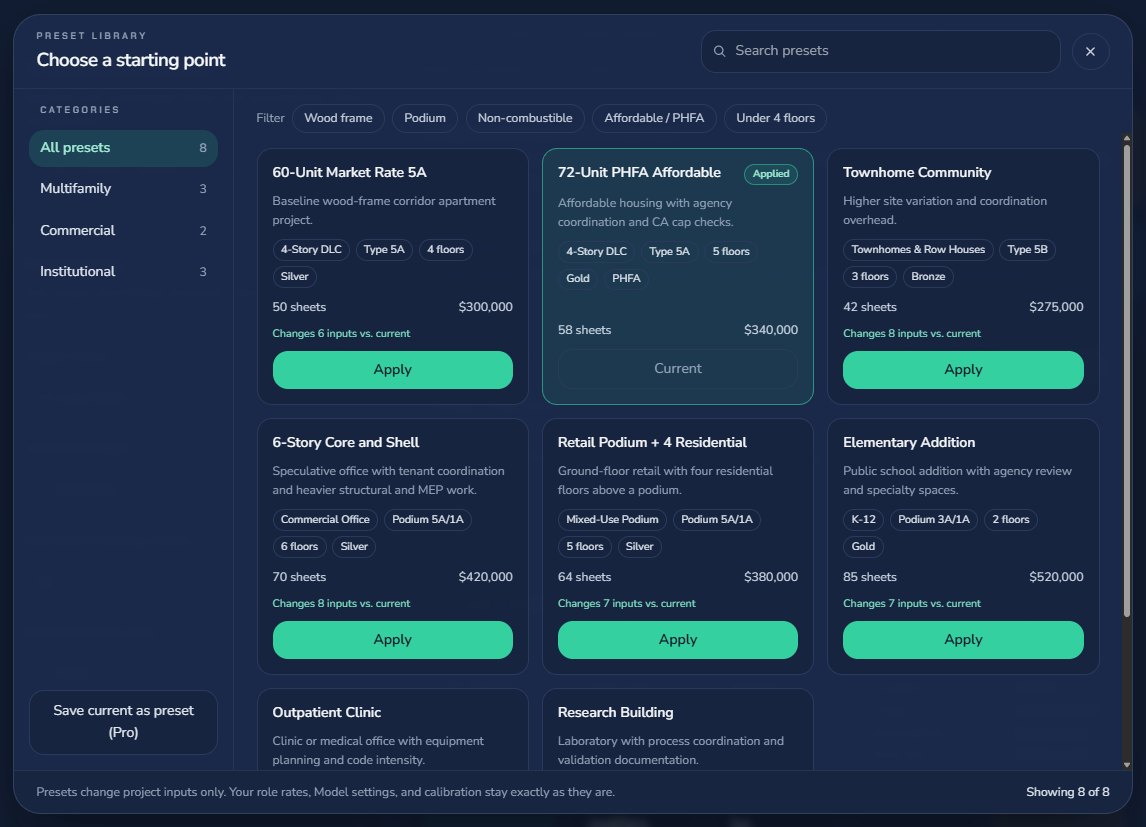Enable the Under 4 floors filter
The width and height of the screenshot is (1146, 827).
coord(775,118)
